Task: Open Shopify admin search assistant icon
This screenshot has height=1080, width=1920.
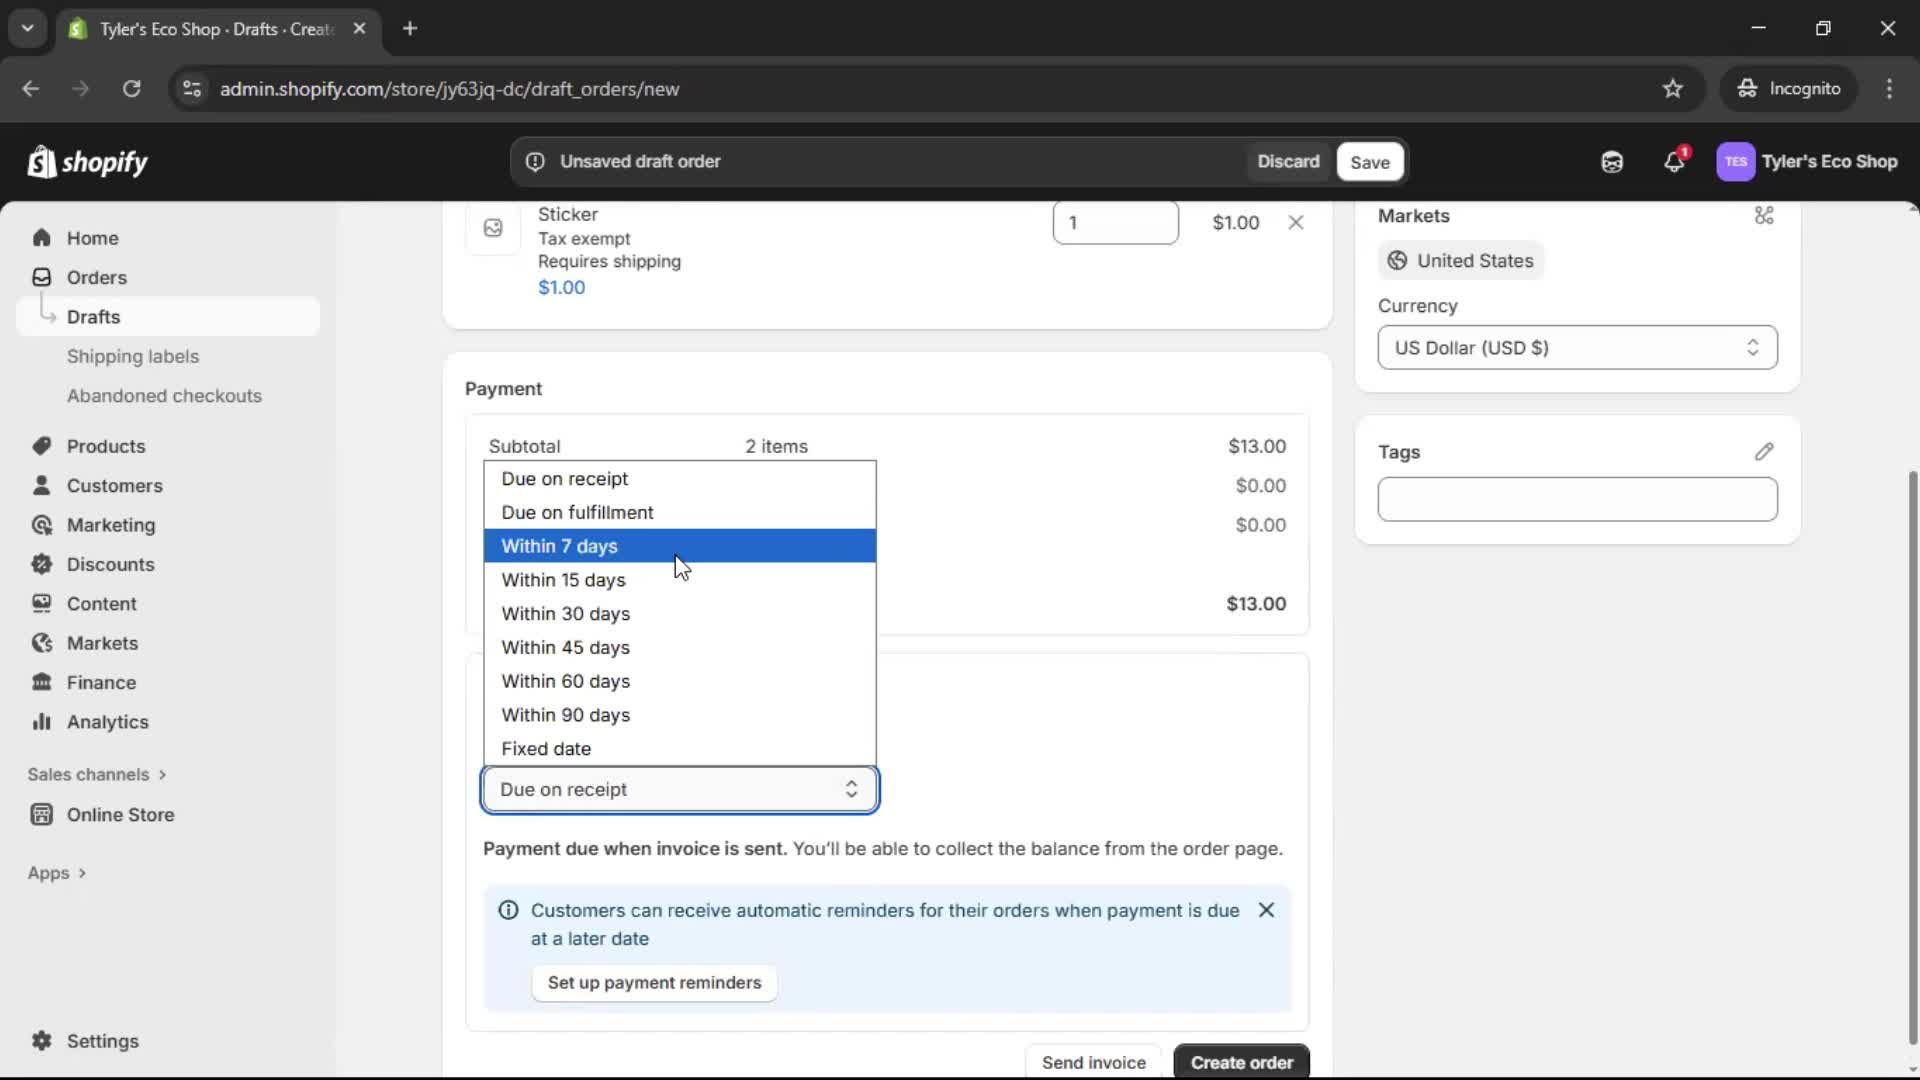Action: [1612, 161]
